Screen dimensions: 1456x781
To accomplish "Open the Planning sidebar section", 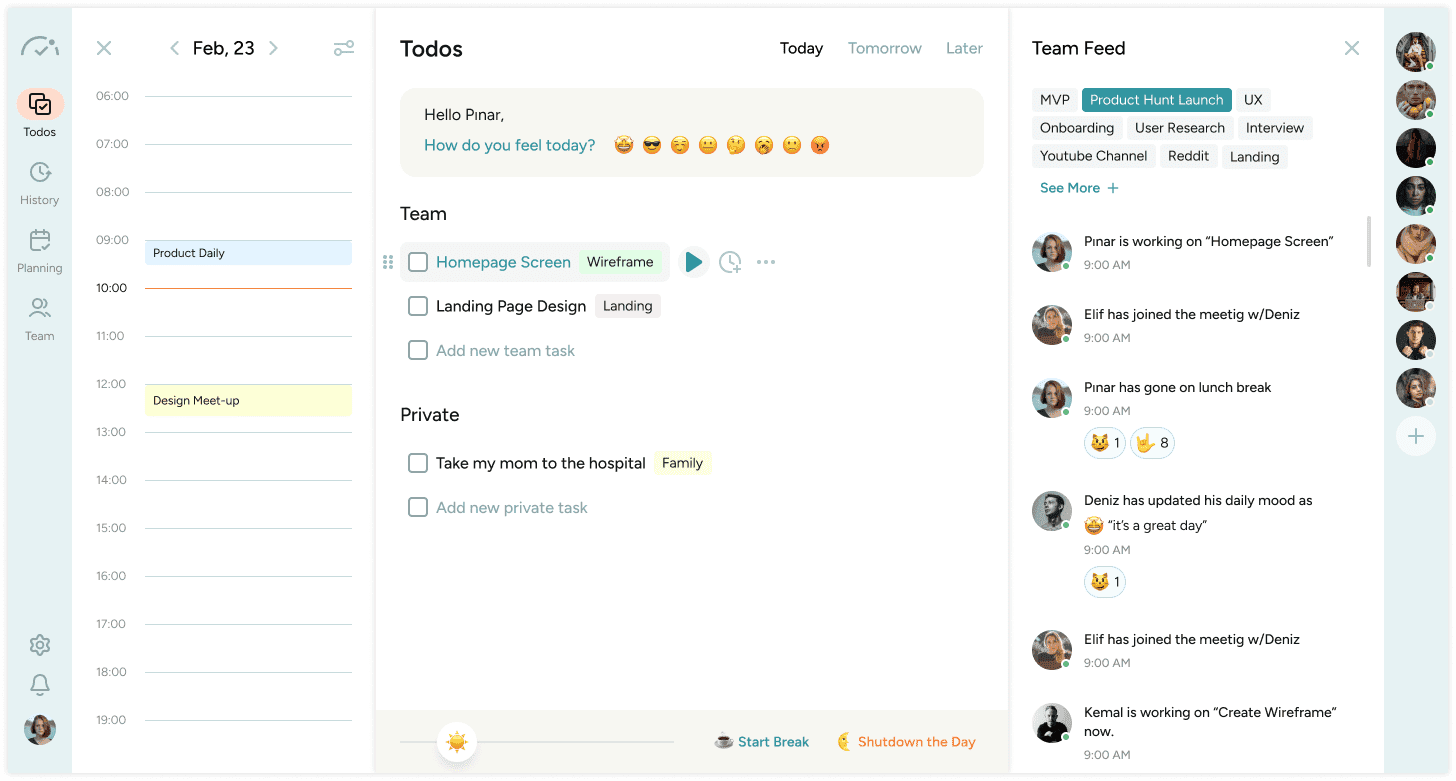I will click(x=40, y=251).
